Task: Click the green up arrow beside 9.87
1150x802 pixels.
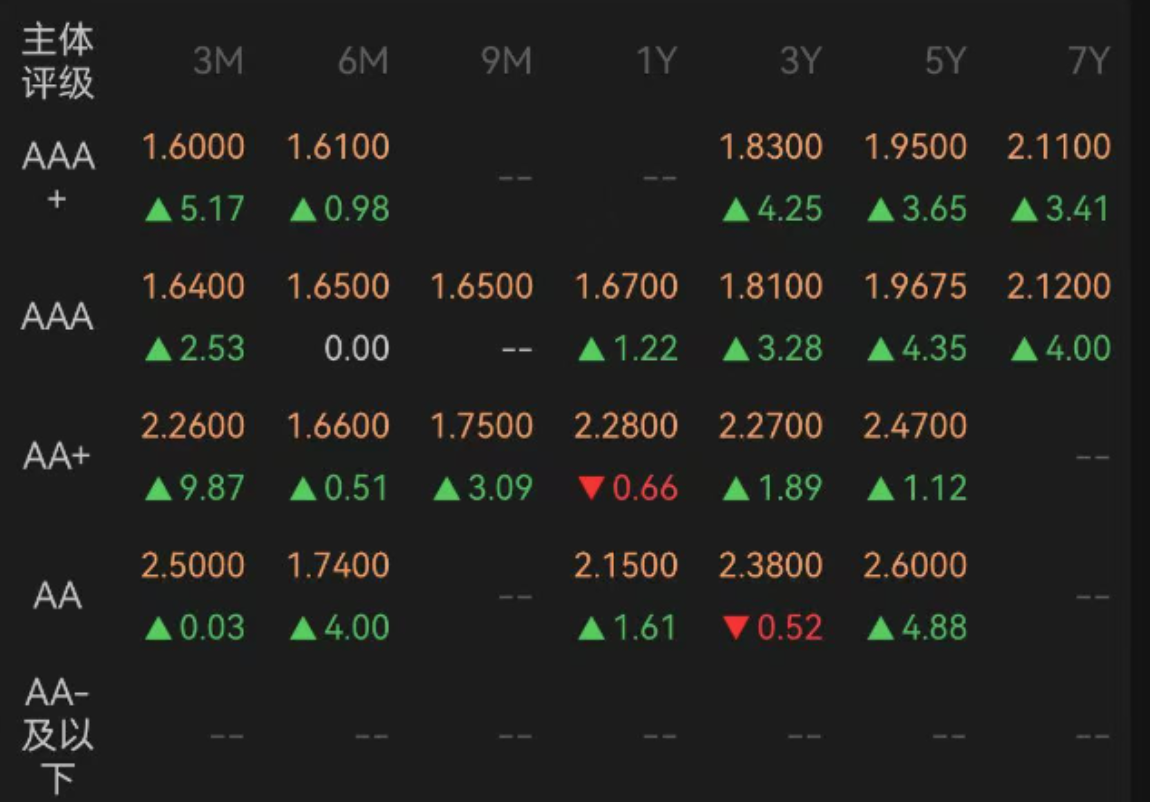Action: pos(158,489)
